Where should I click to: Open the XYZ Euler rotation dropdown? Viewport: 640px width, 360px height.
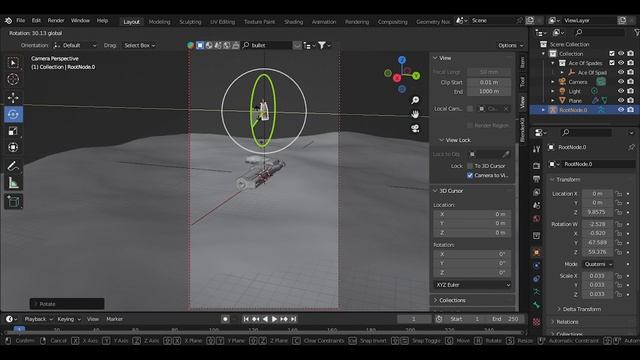pos(472,285)
